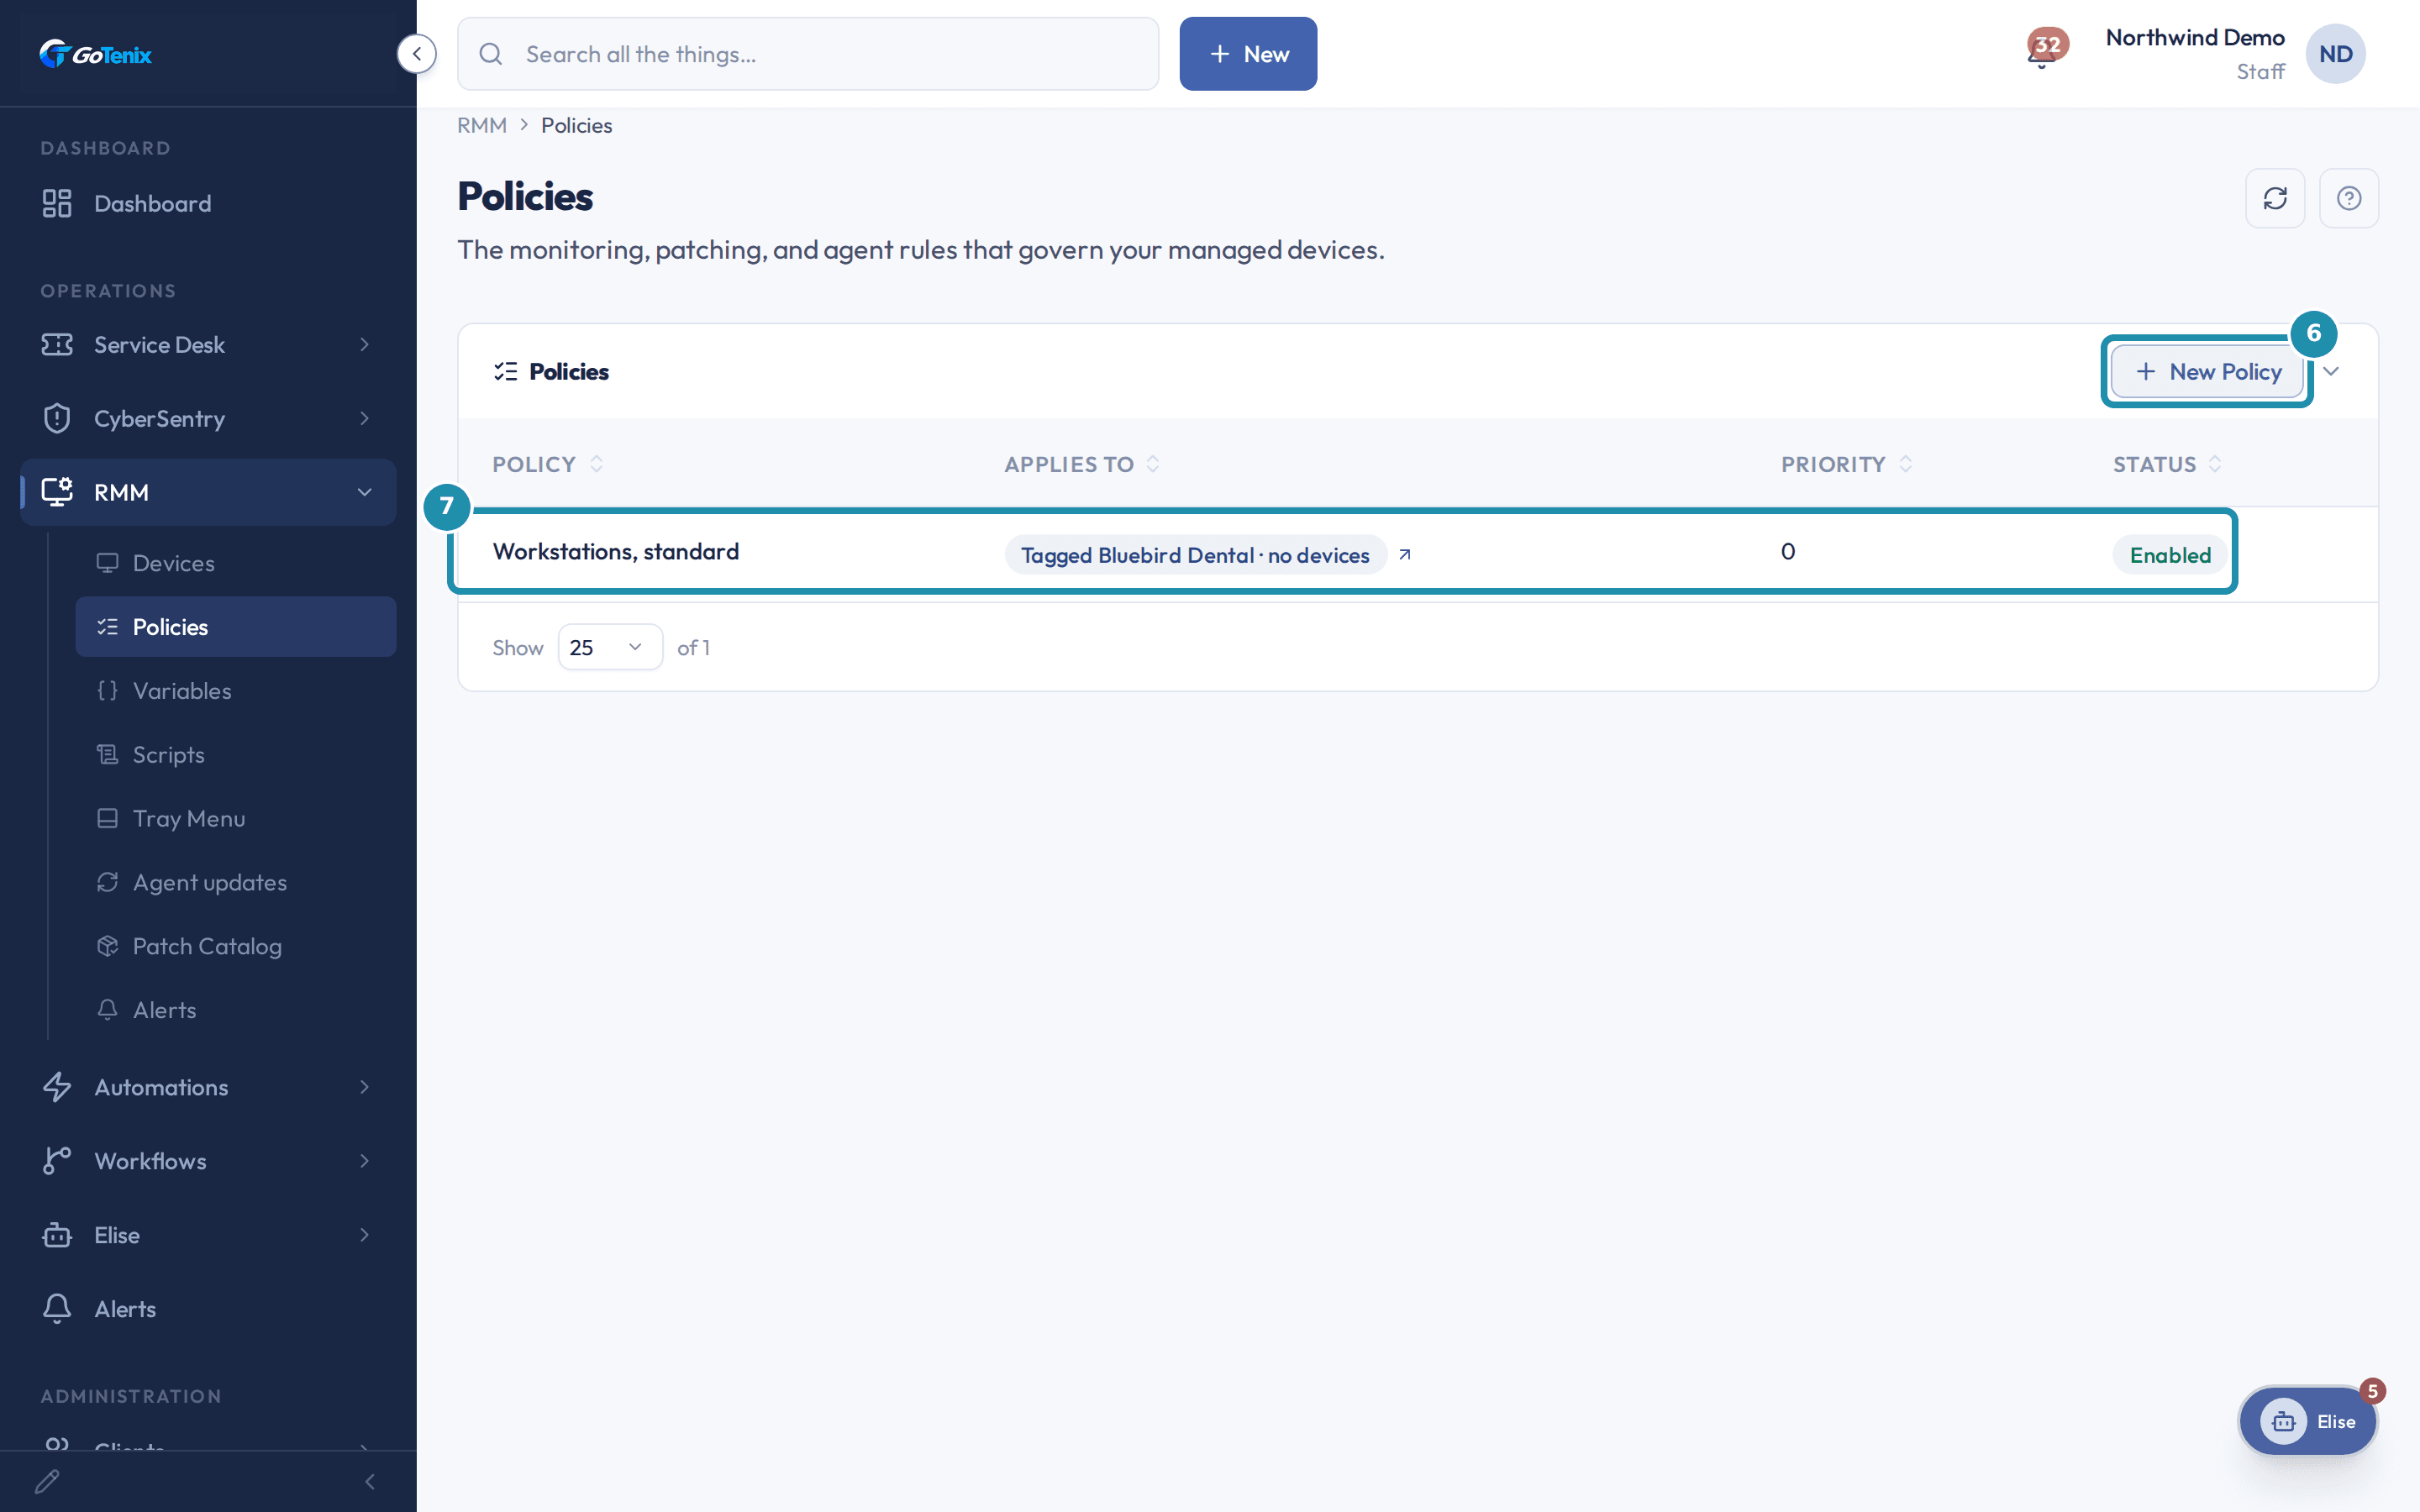The width and height of the screenshot is (2420, 1512).
Task: Sort the table by STATUS column
Action: 2167,464
